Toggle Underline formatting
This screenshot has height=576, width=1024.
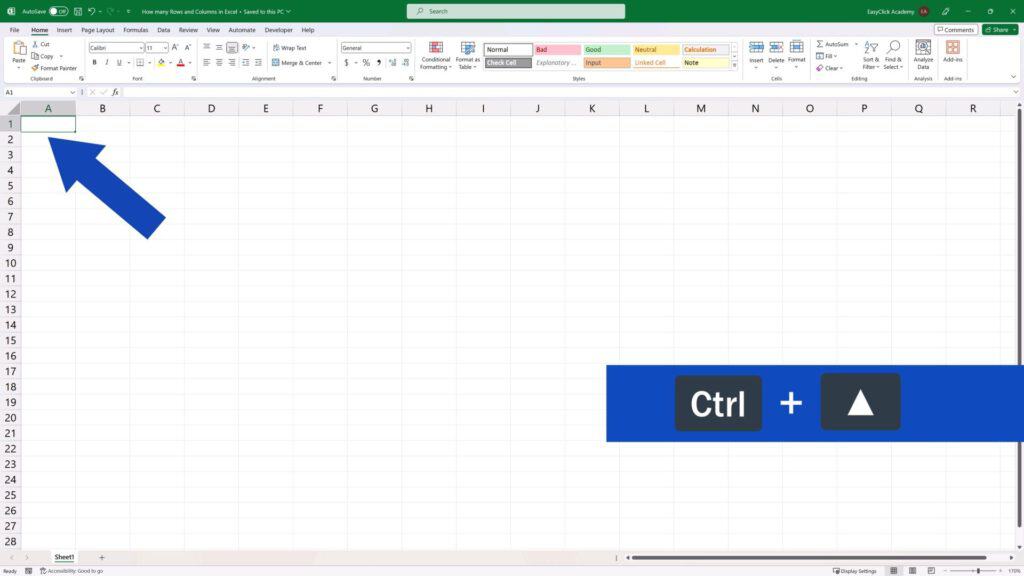tap(119, 63)
